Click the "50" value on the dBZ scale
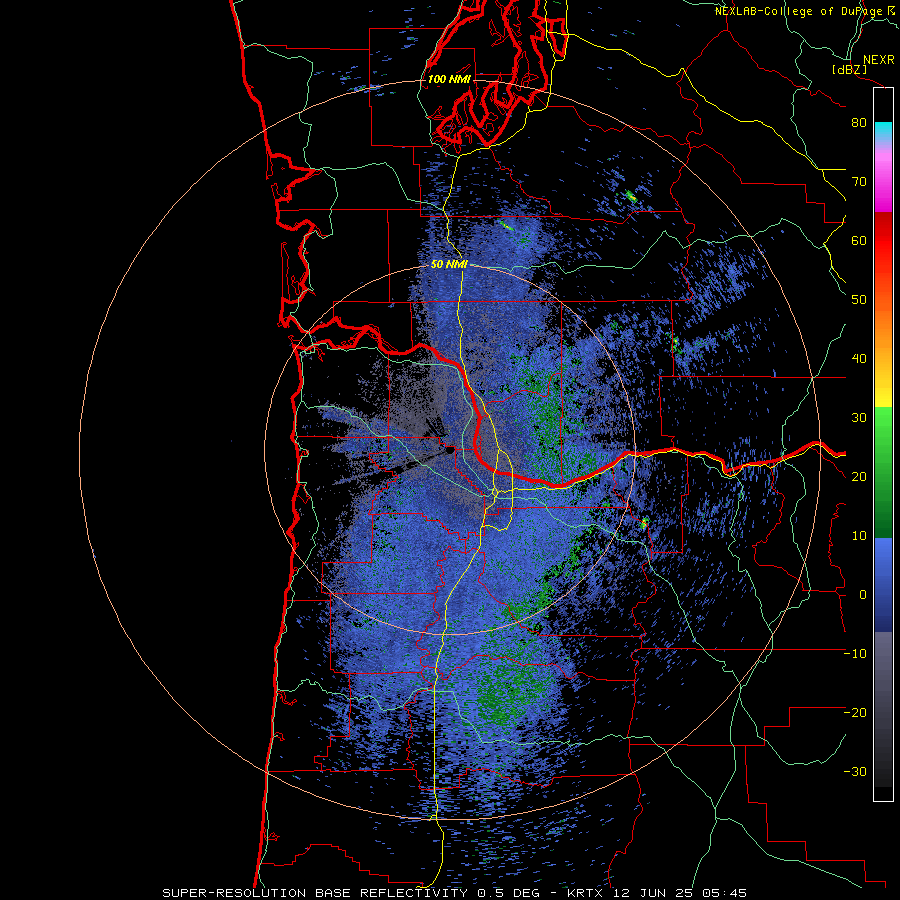The image size is (900, 900). (x=859, y=300)
